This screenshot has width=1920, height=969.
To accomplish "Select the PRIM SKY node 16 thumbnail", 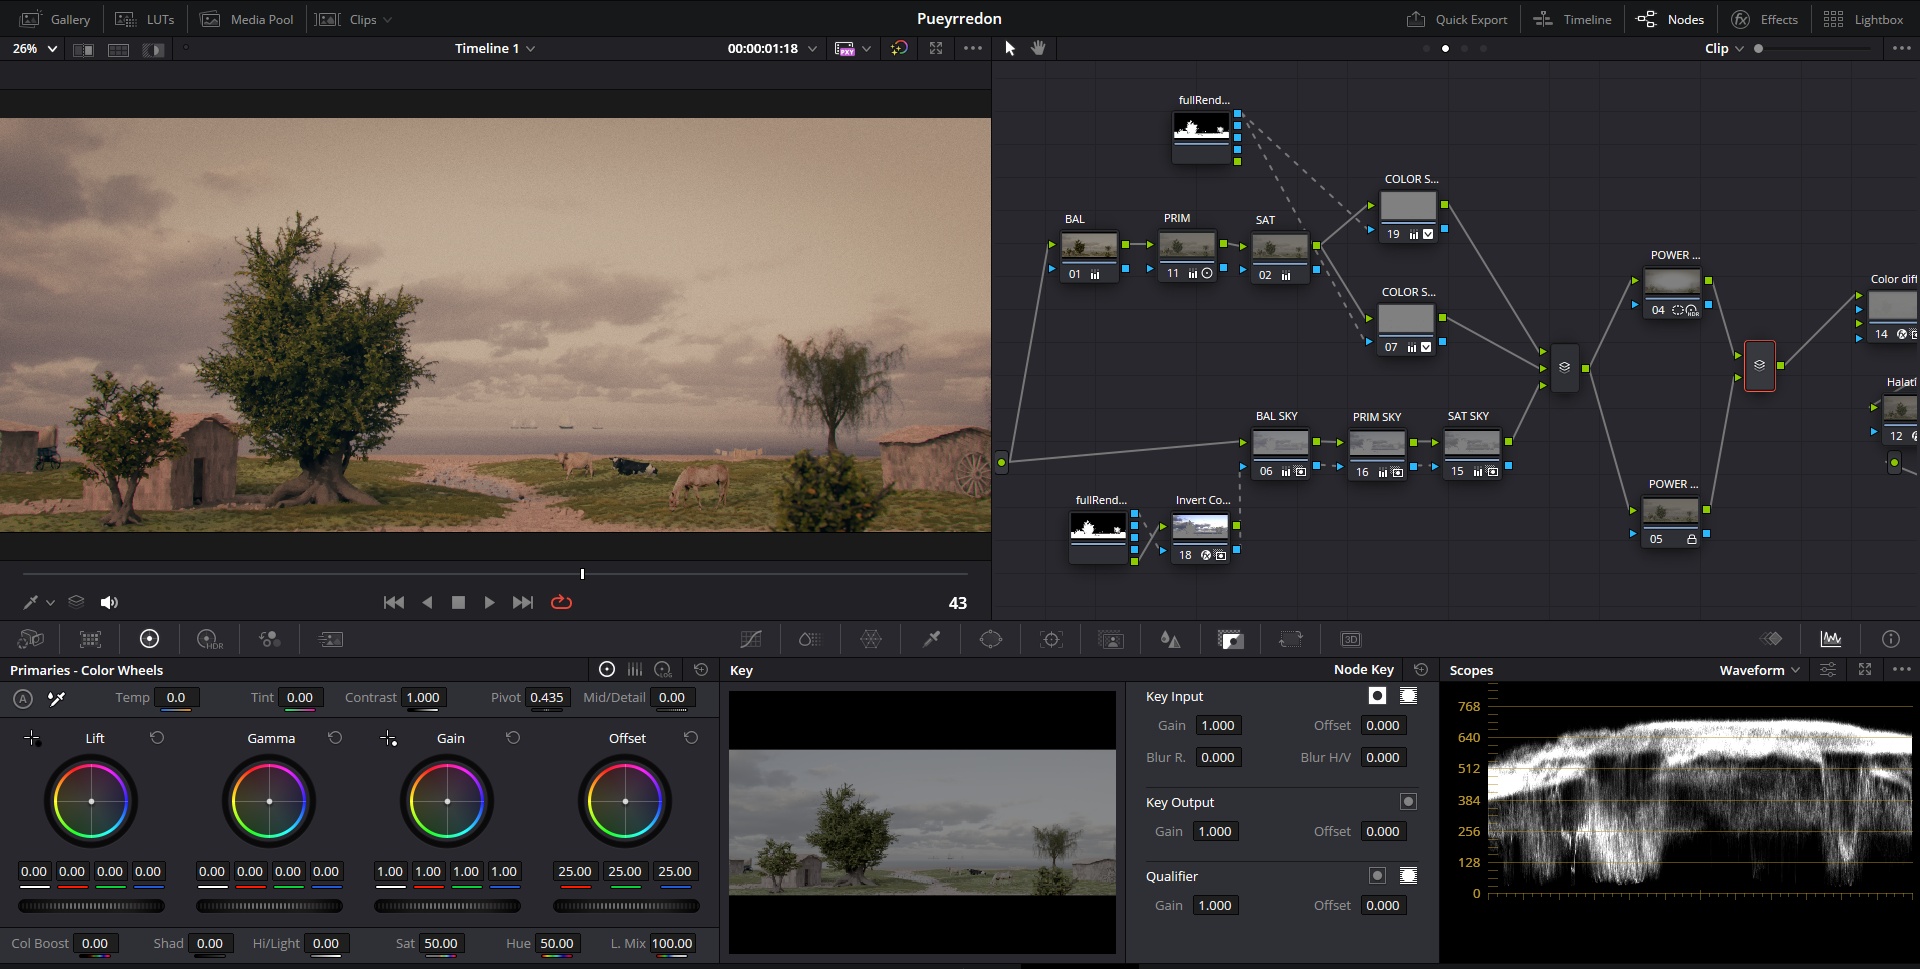I will pos(1377,443).
